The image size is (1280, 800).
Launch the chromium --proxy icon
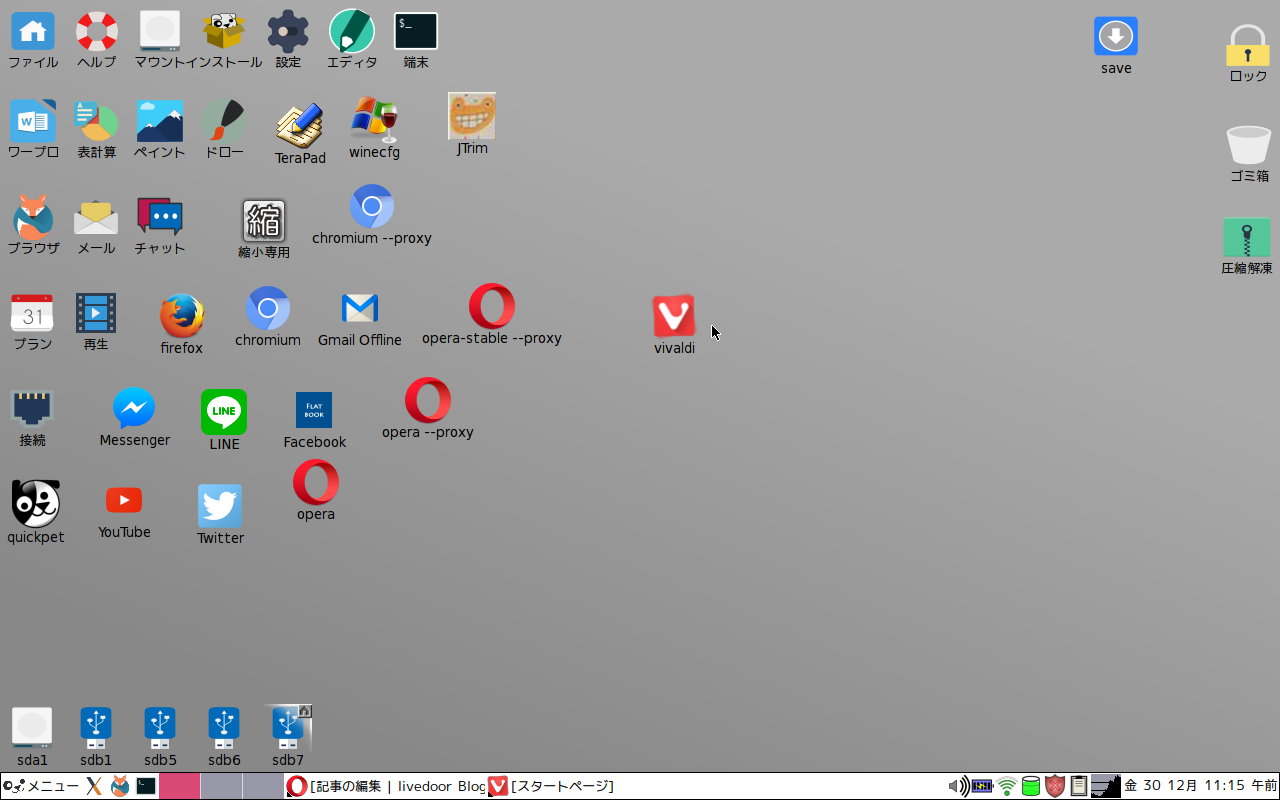[372, 206]
